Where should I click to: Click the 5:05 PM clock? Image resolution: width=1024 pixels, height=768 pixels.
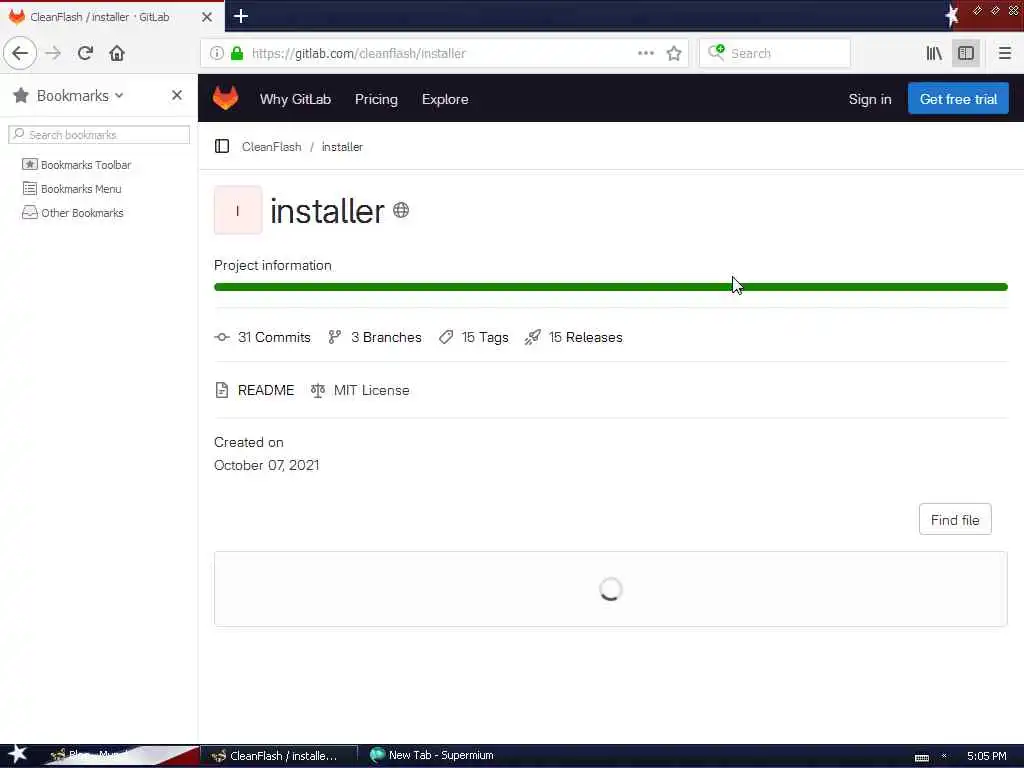tap(987, 756)
